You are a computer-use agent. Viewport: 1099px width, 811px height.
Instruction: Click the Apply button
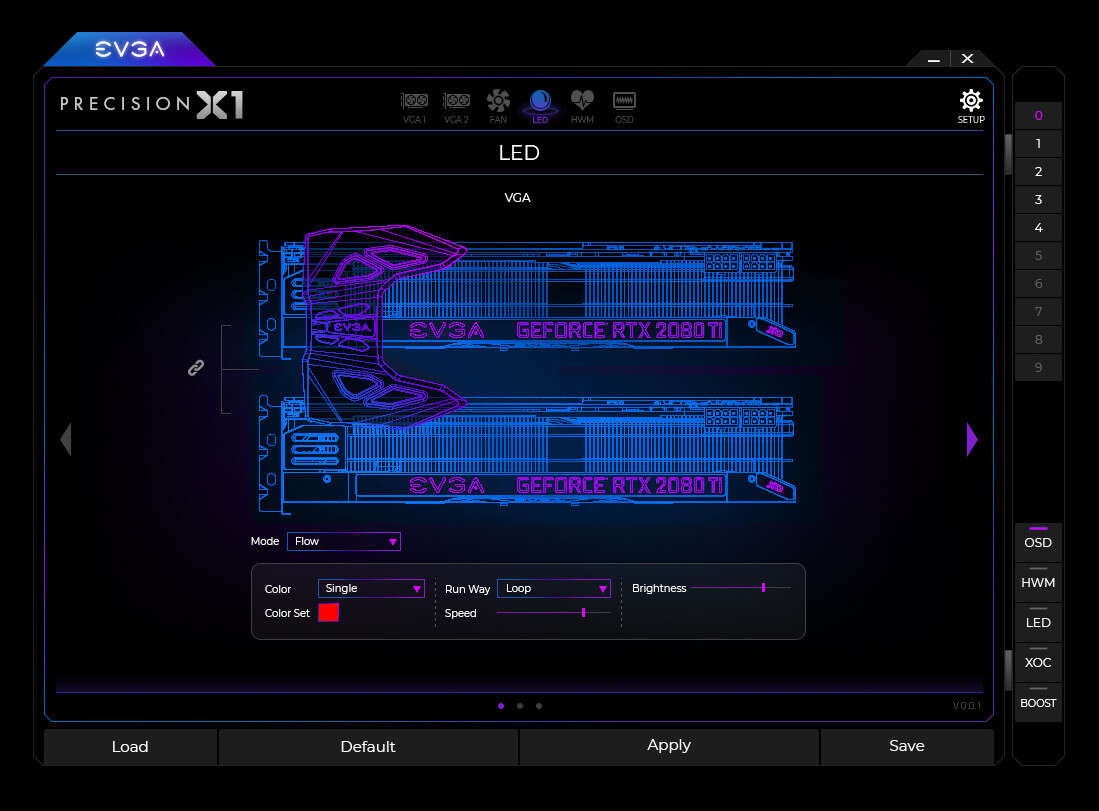[669, 746]
